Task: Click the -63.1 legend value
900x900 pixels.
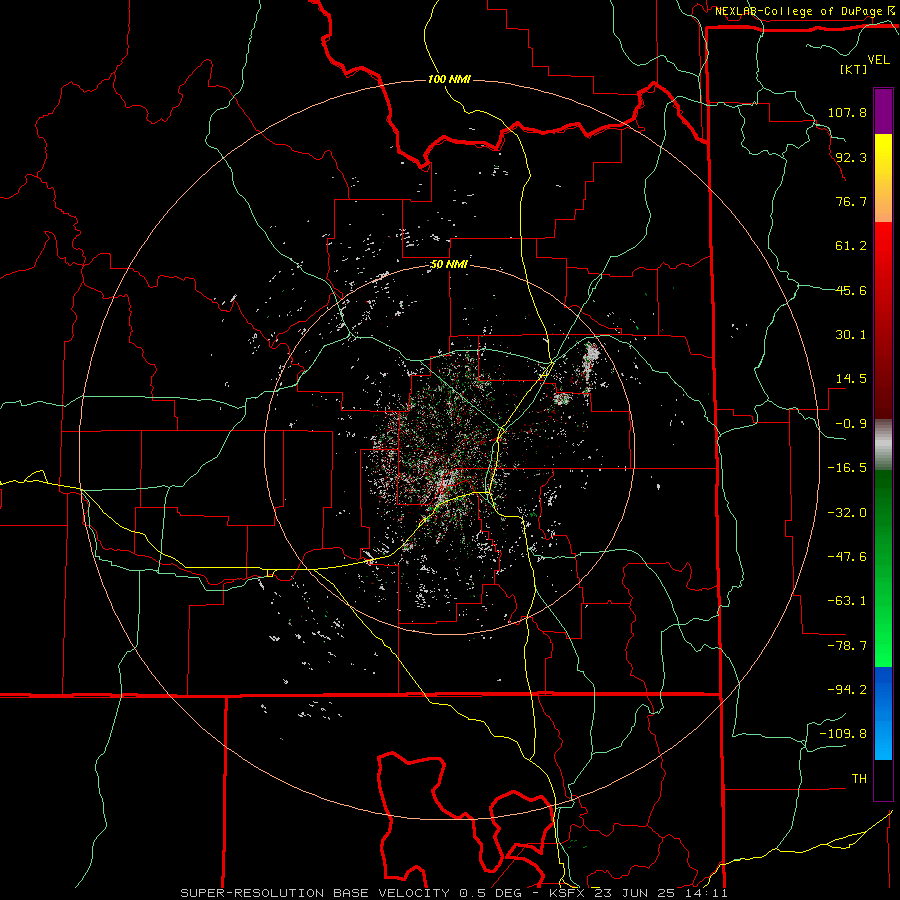Action: coord(847,601)
